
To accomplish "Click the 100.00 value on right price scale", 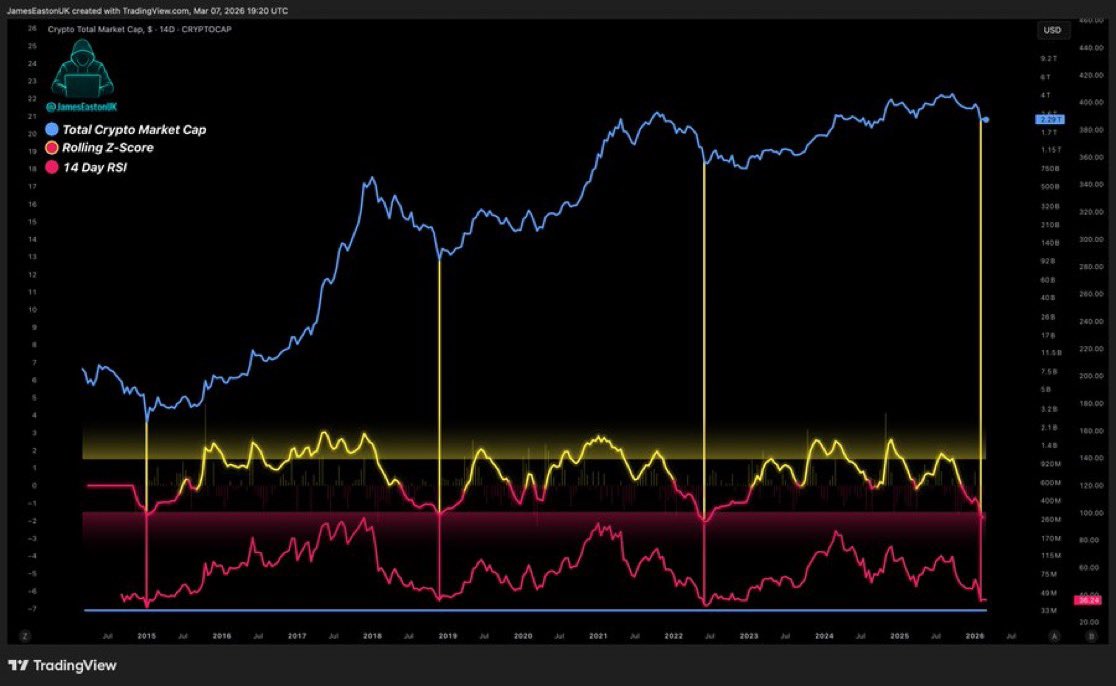I will click(1090, 513).
